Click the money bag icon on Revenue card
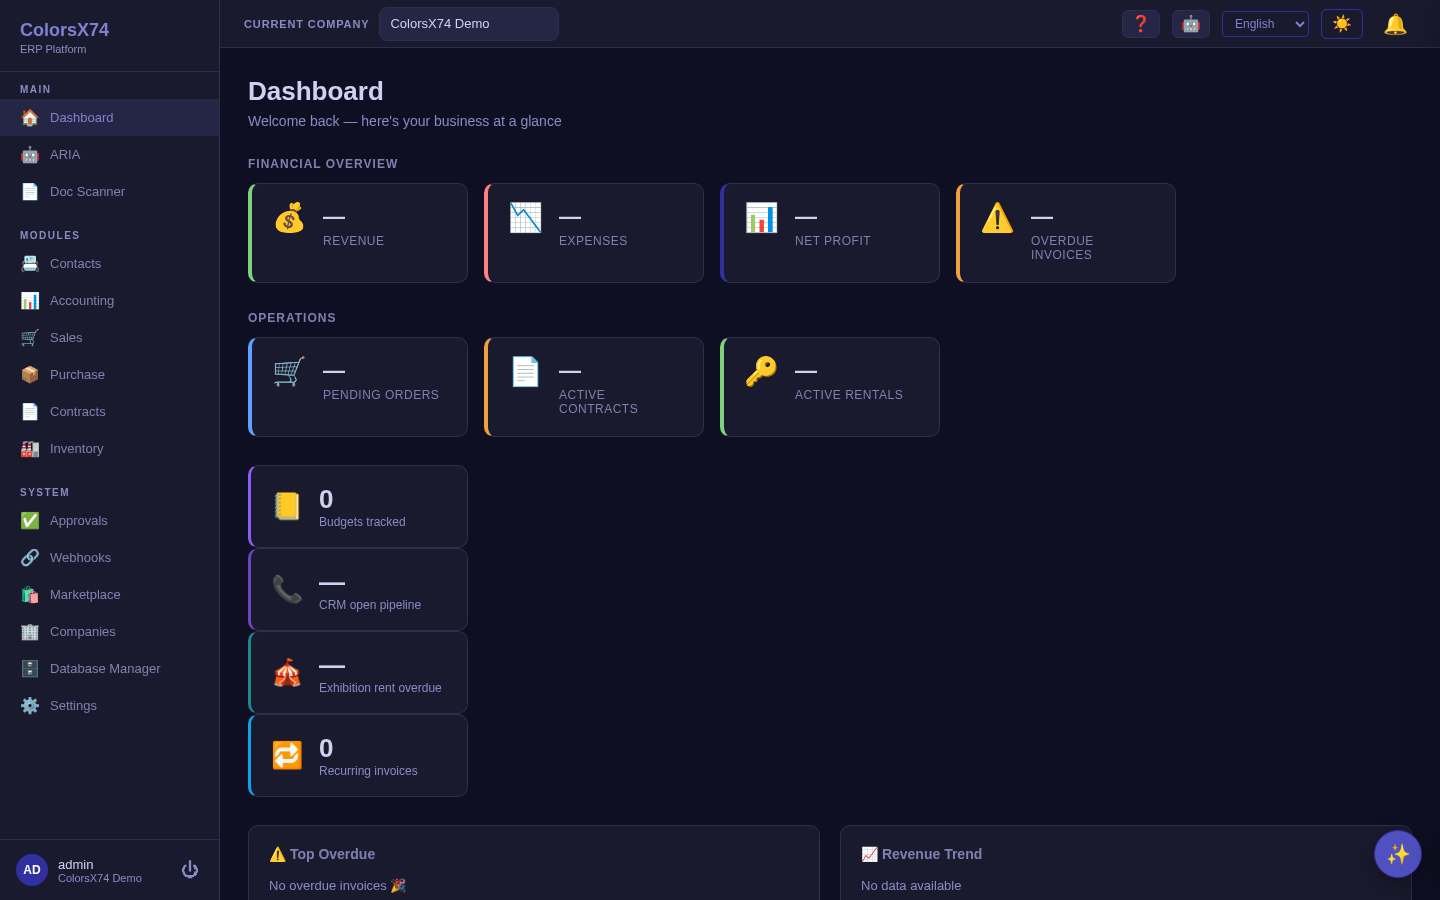 [289, 218]
